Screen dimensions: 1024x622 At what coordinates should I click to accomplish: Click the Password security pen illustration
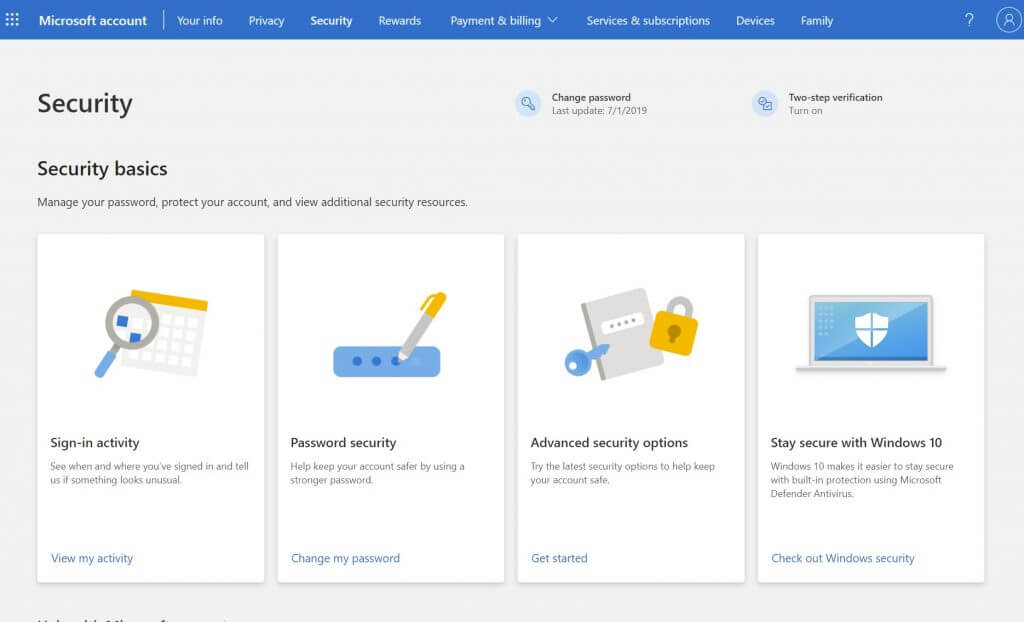coord(390,335)
